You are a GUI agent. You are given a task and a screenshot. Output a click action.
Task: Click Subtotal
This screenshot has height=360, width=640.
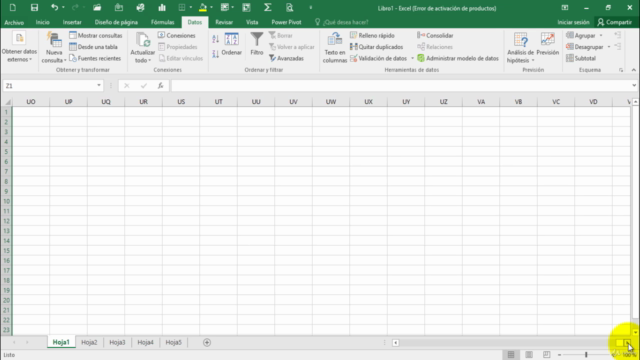point(581,58)
